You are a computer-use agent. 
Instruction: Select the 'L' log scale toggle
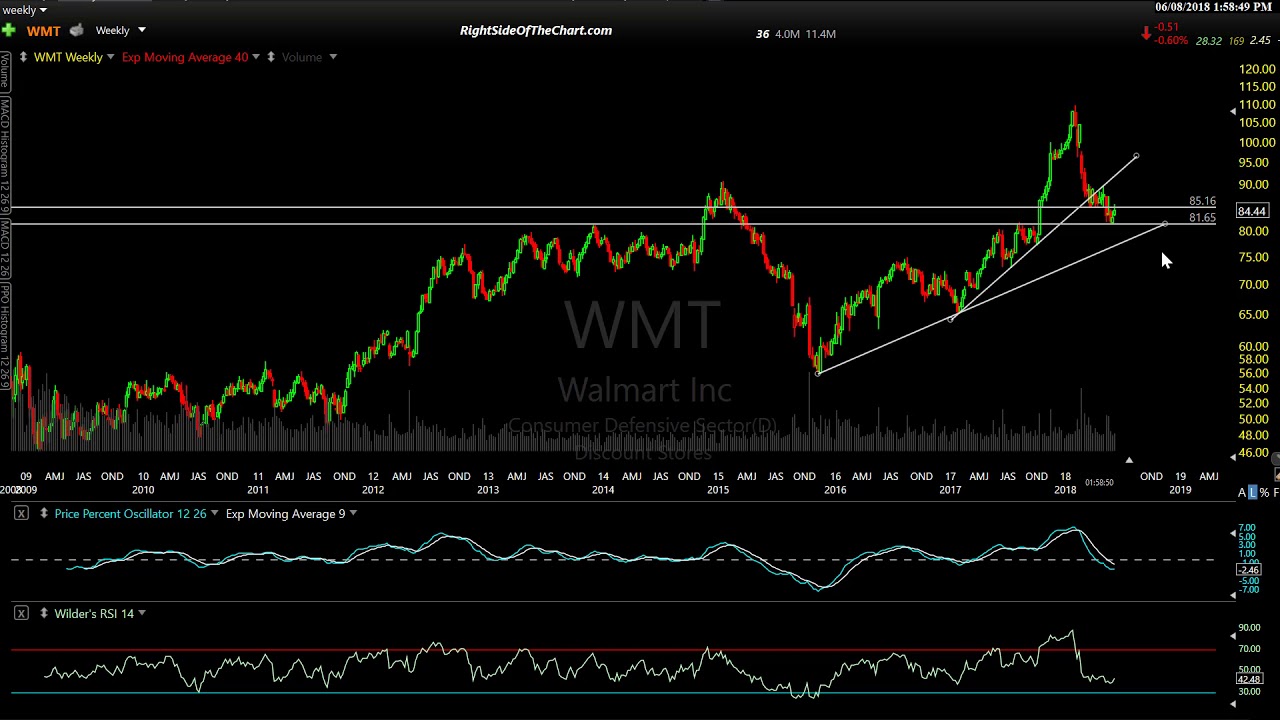coord(1253,492)
